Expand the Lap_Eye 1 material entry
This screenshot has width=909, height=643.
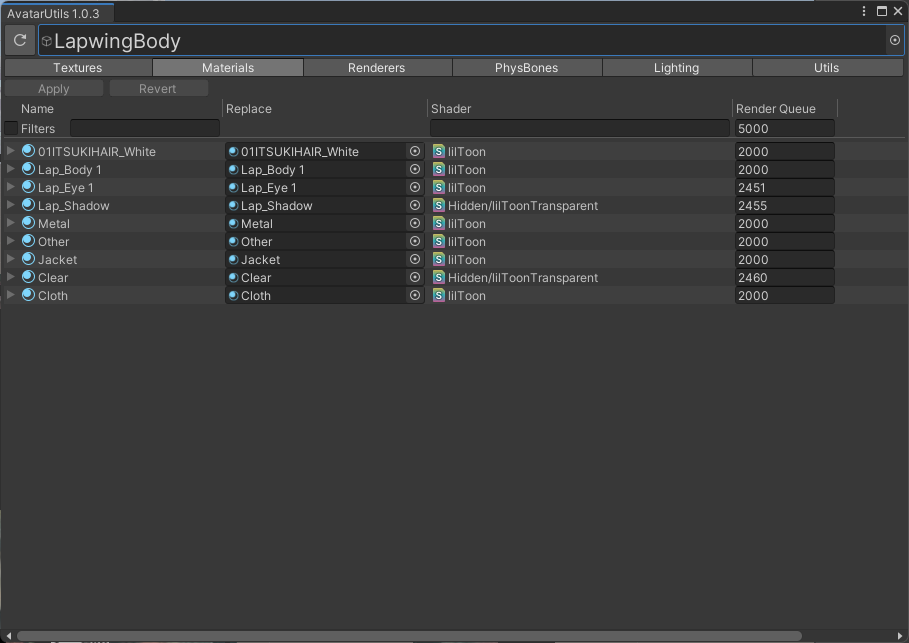pos(11,187)
